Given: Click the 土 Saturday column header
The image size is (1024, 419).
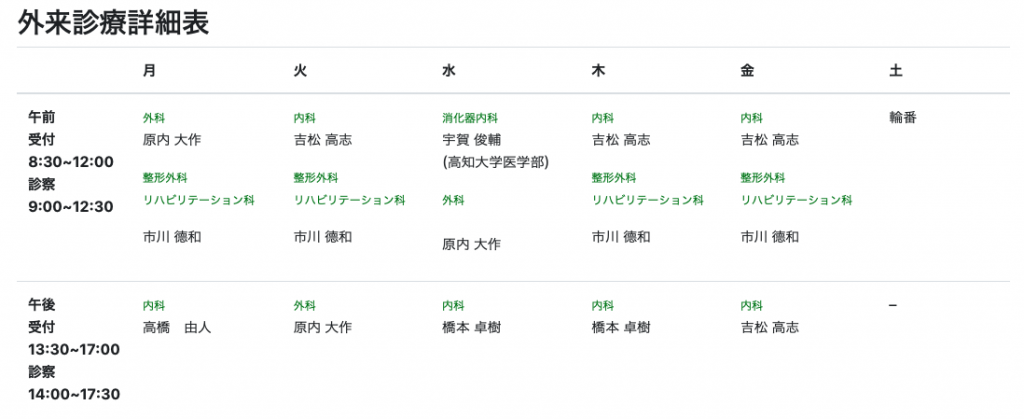Looking at the screenshot, I should click(895, 71).
